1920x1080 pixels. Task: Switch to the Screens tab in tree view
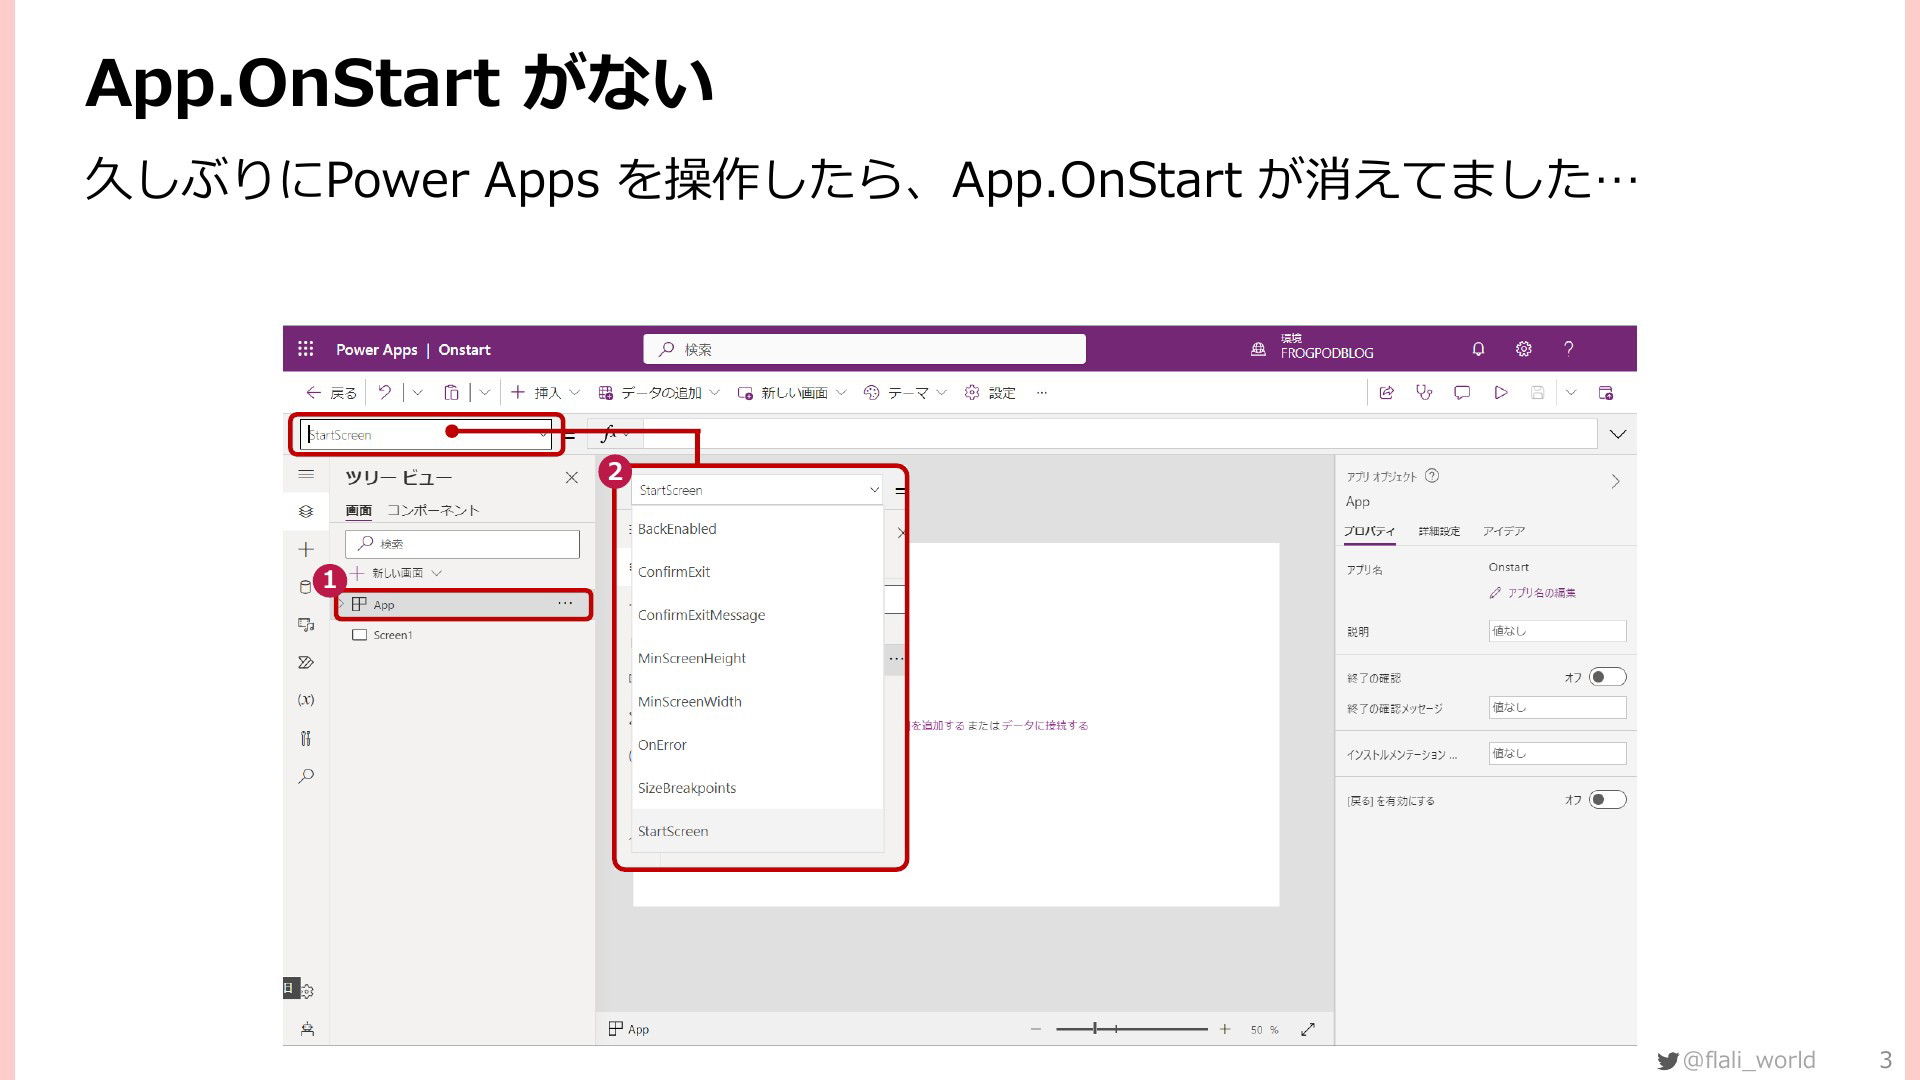click(x=359, y=510)
